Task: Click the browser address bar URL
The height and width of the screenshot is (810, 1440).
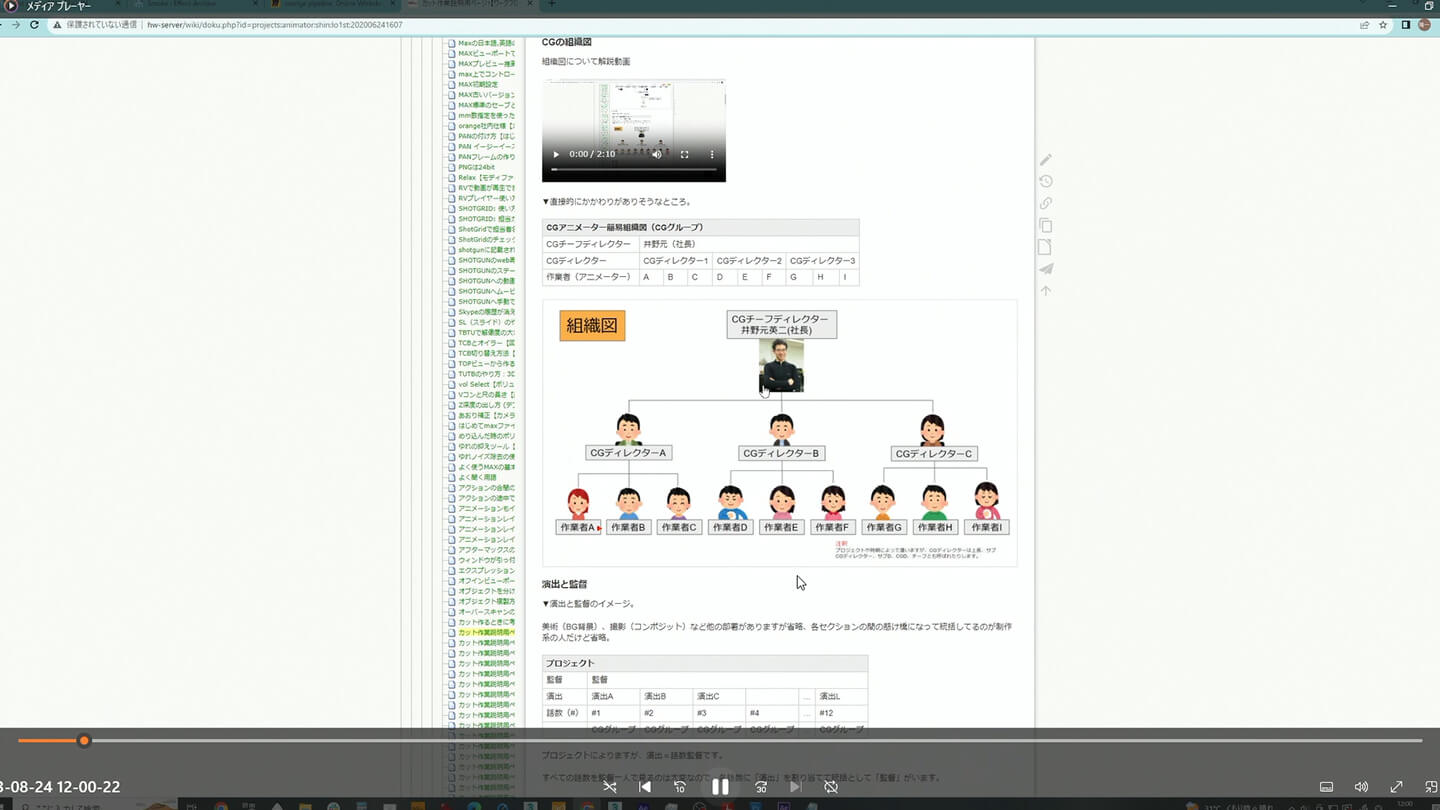Action: 275,24
